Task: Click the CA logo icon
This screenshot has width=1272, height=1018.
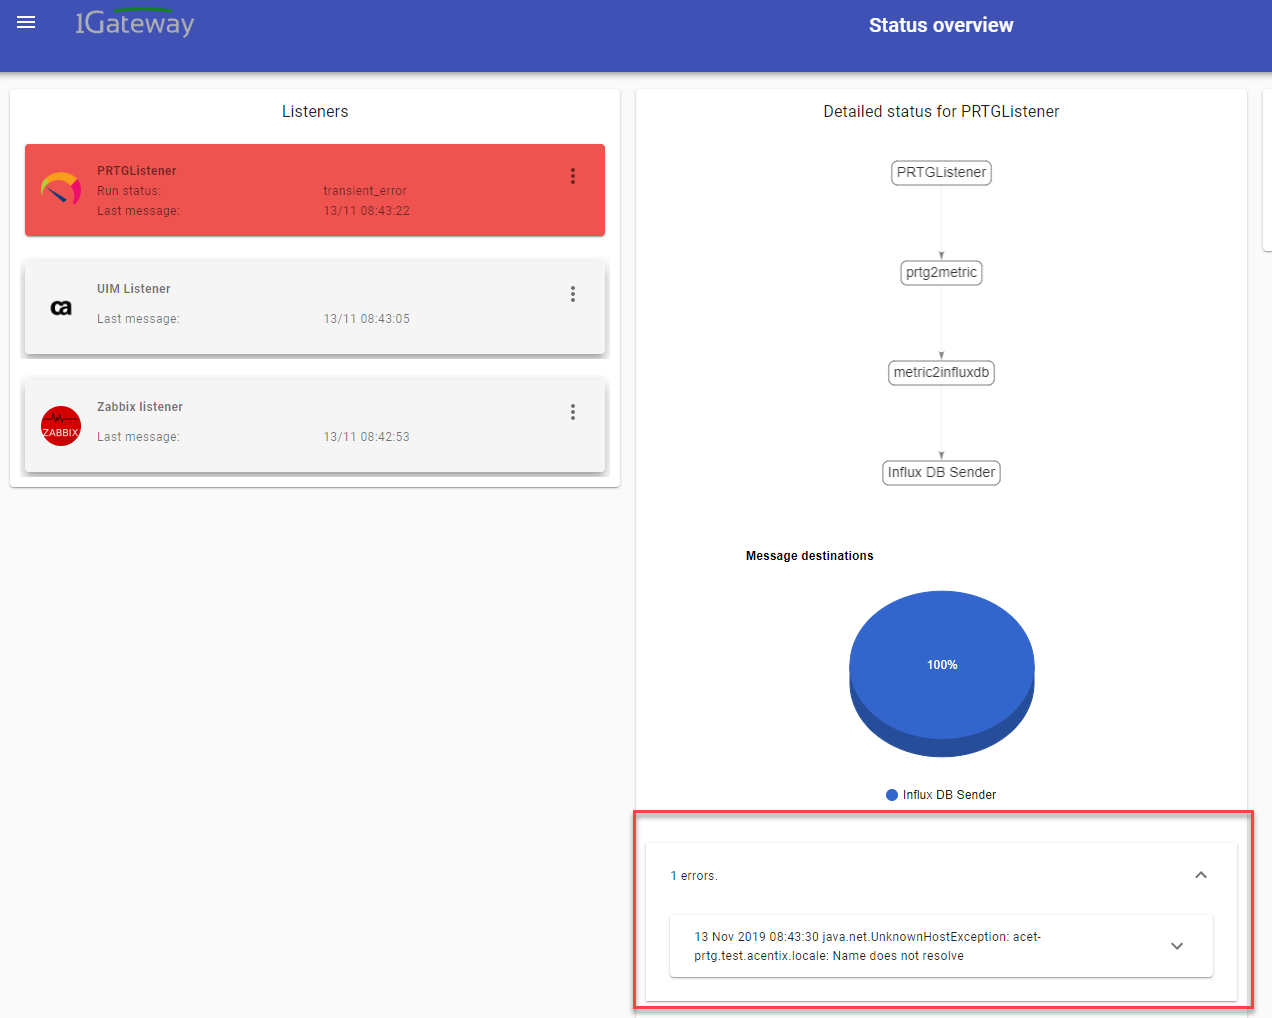Action: 61,308
